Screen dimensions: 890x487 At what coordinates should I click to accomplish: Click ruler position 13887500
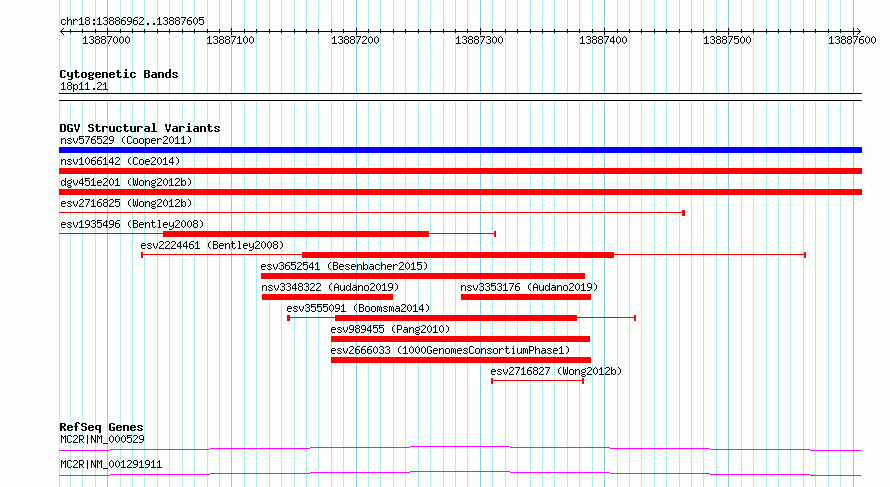(x=728, y=40)
